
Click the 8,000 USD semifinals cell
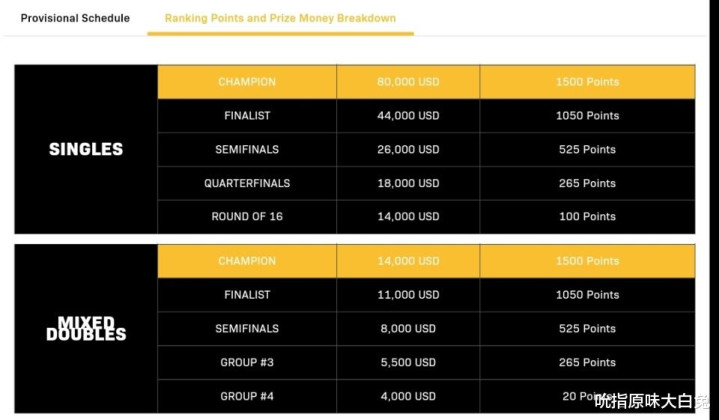coord(408,329)
